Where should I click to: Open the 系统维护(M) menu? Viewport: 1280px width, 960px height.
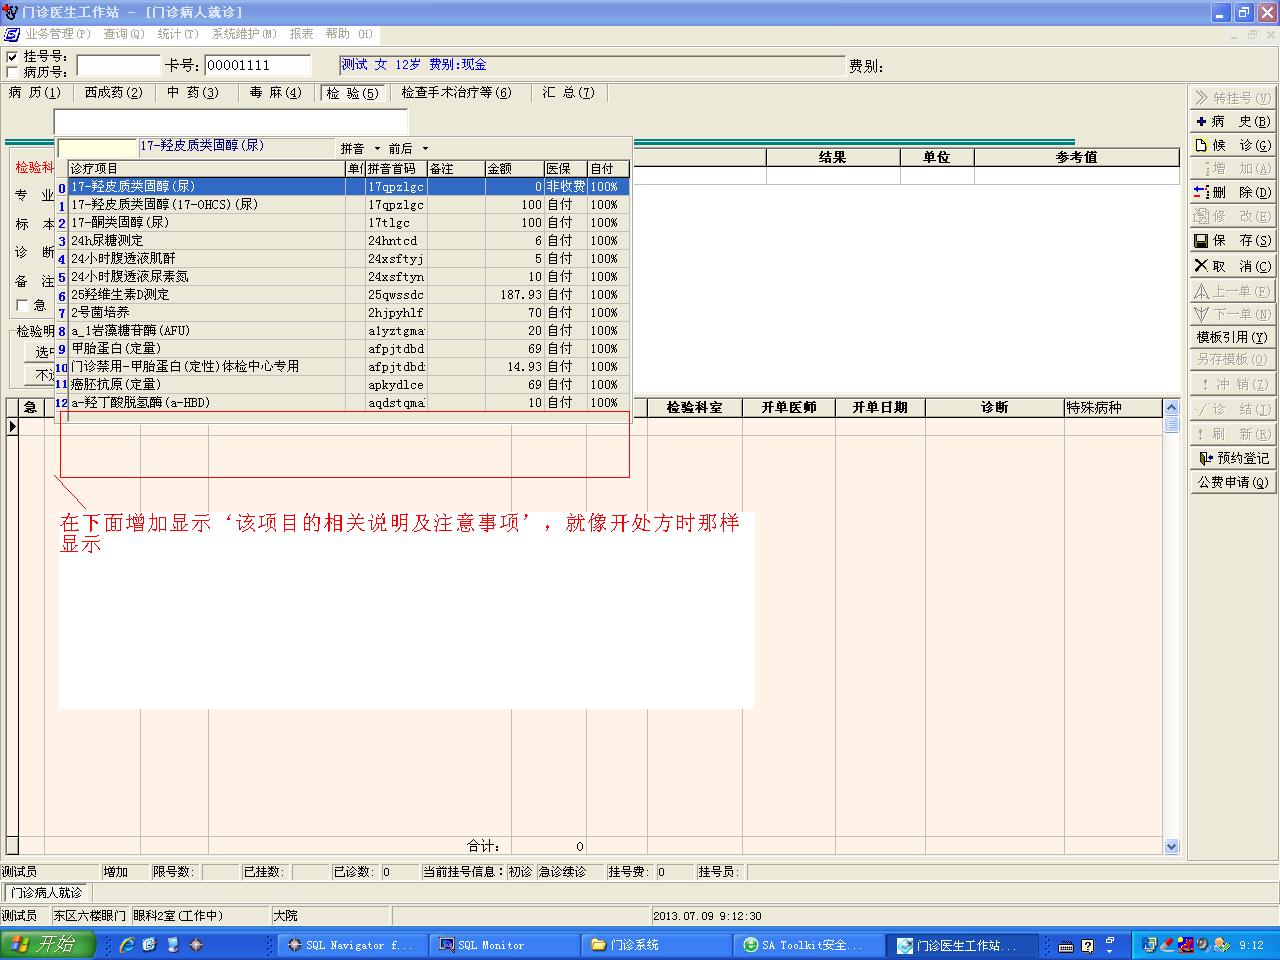[x=244, y=34]
